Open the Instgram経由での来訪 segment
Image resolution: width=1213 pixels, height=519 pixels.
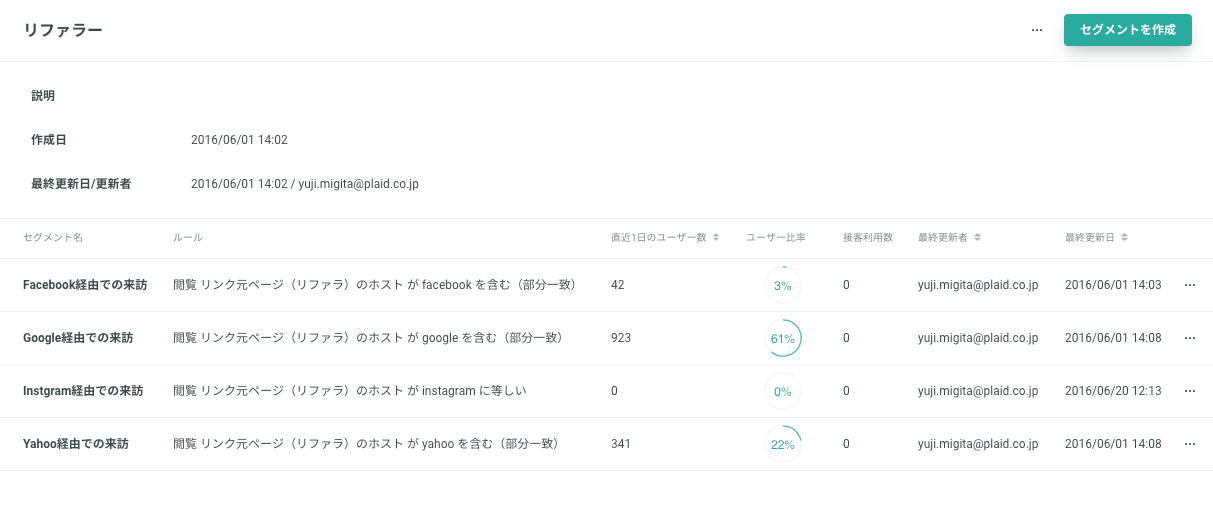tap(83, 391)
